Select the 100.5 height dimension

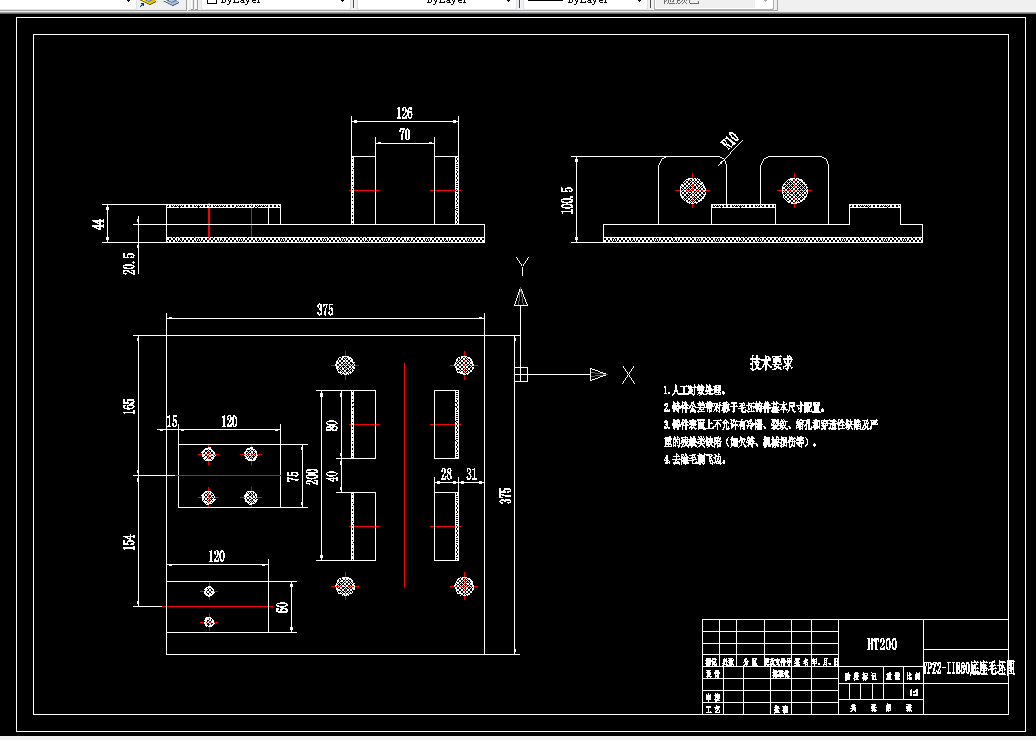[567, 200]
